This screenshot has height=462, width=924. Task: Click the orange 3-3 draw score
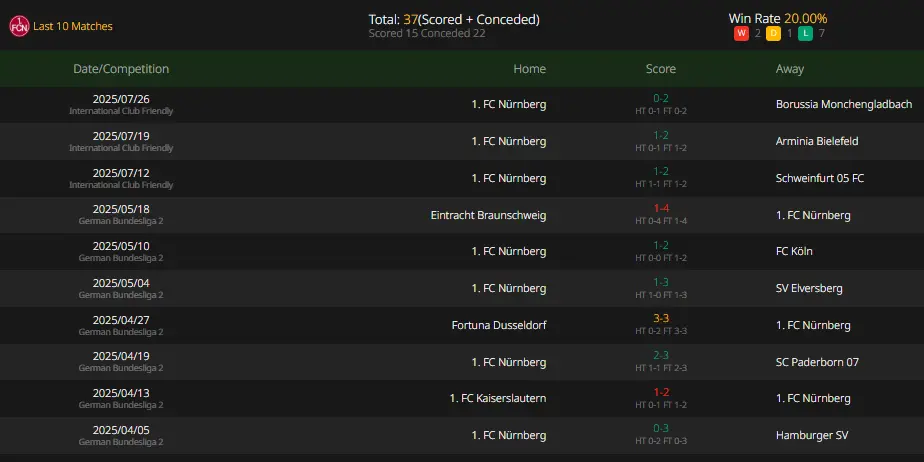pyautogui.click(x=661, y=318)
